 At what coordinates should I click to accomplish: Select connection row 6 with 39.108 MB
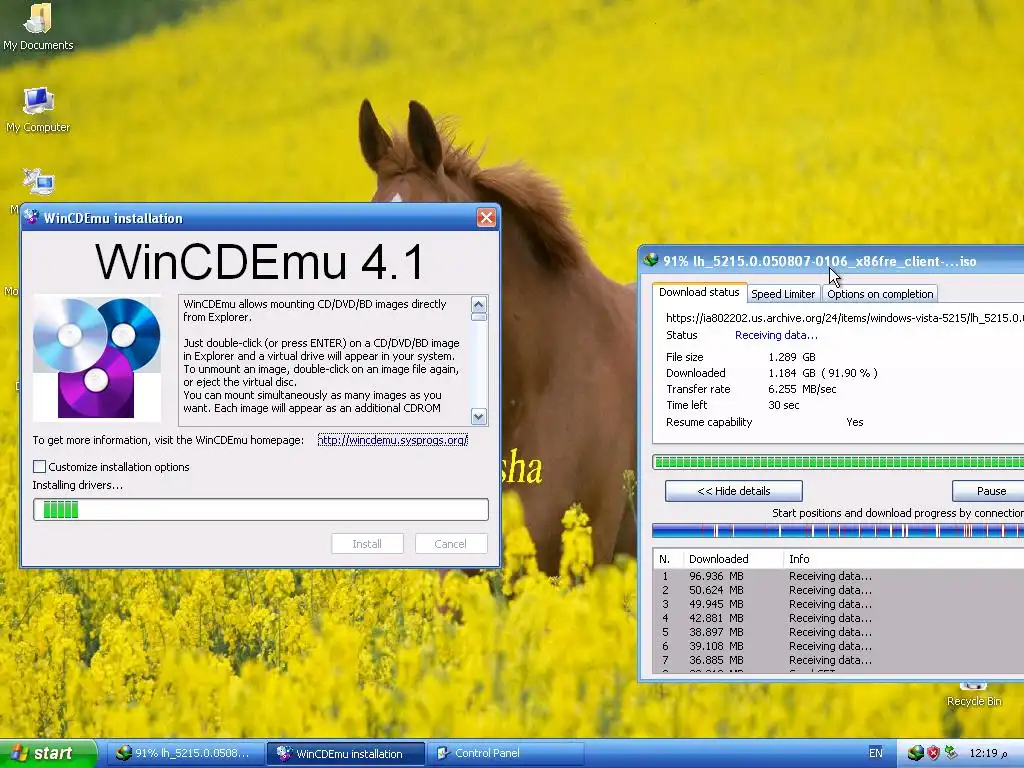point(839,646)
